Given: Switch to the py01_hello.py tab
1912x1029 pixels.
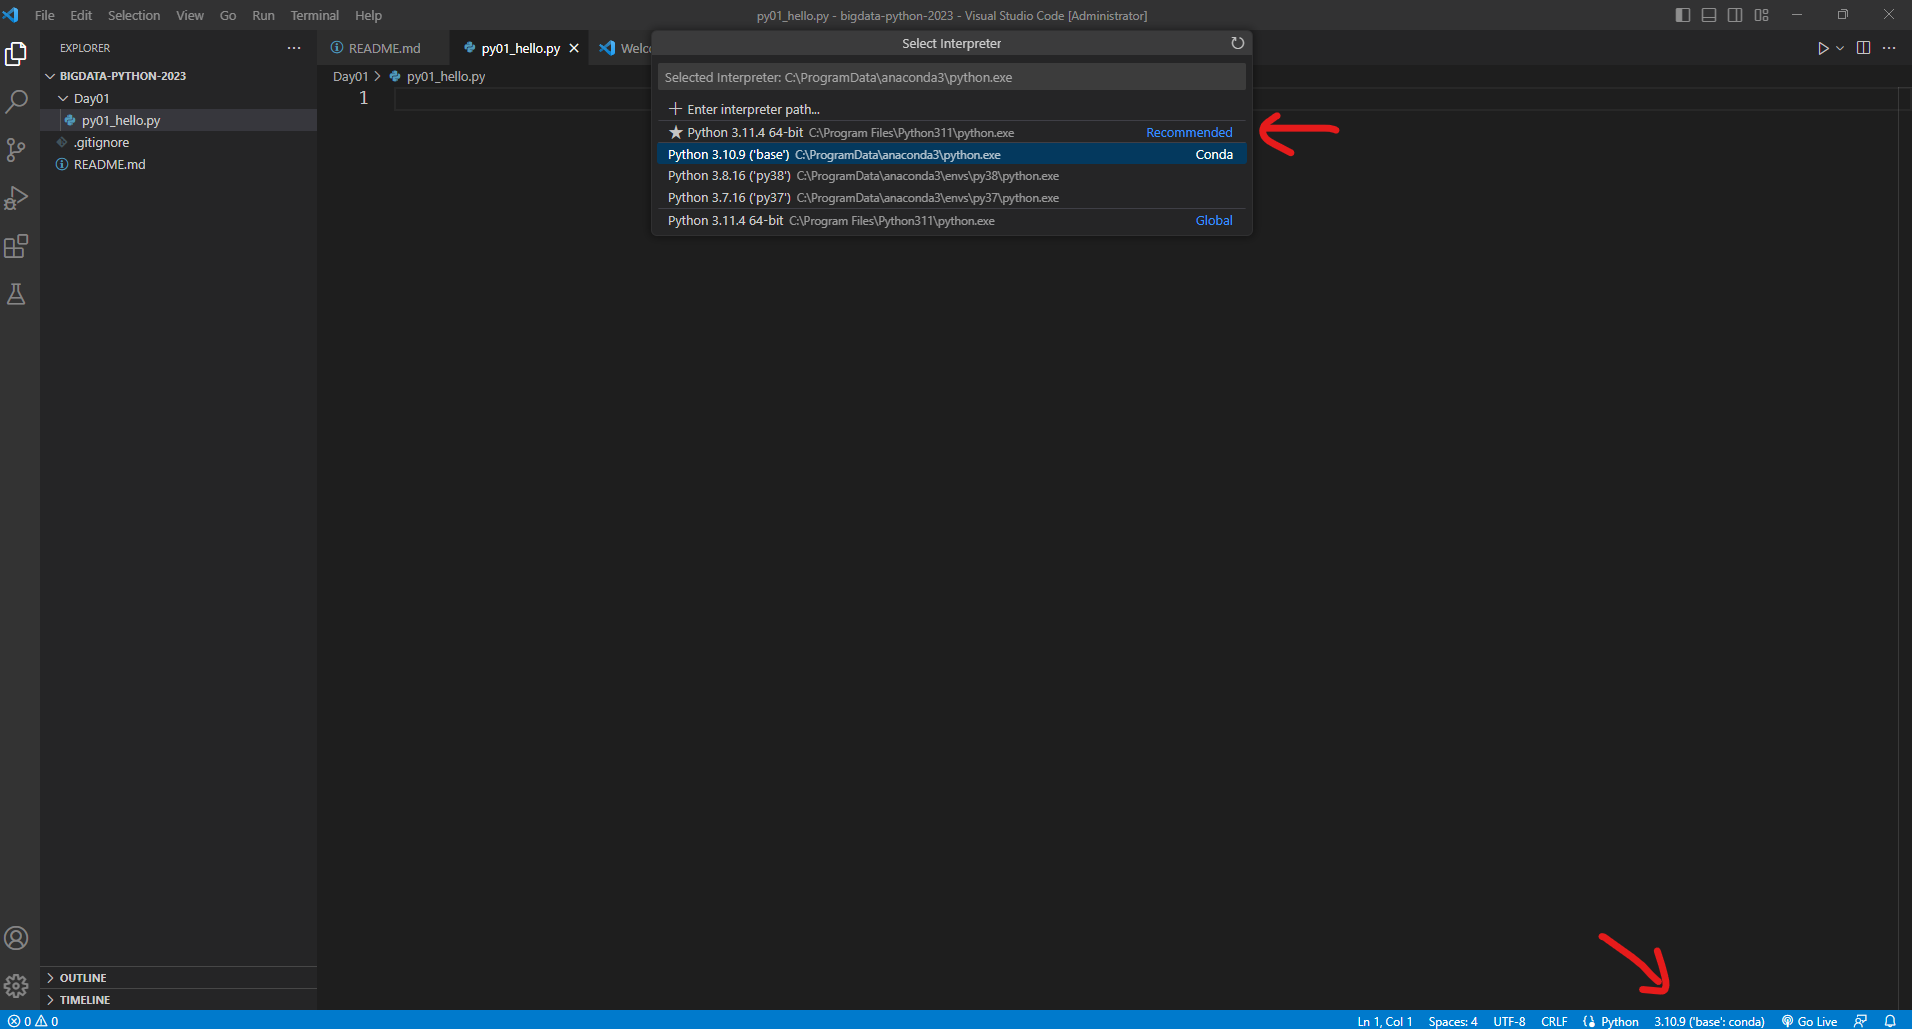Looking at the screenshot, I should [x=520, y=48].
